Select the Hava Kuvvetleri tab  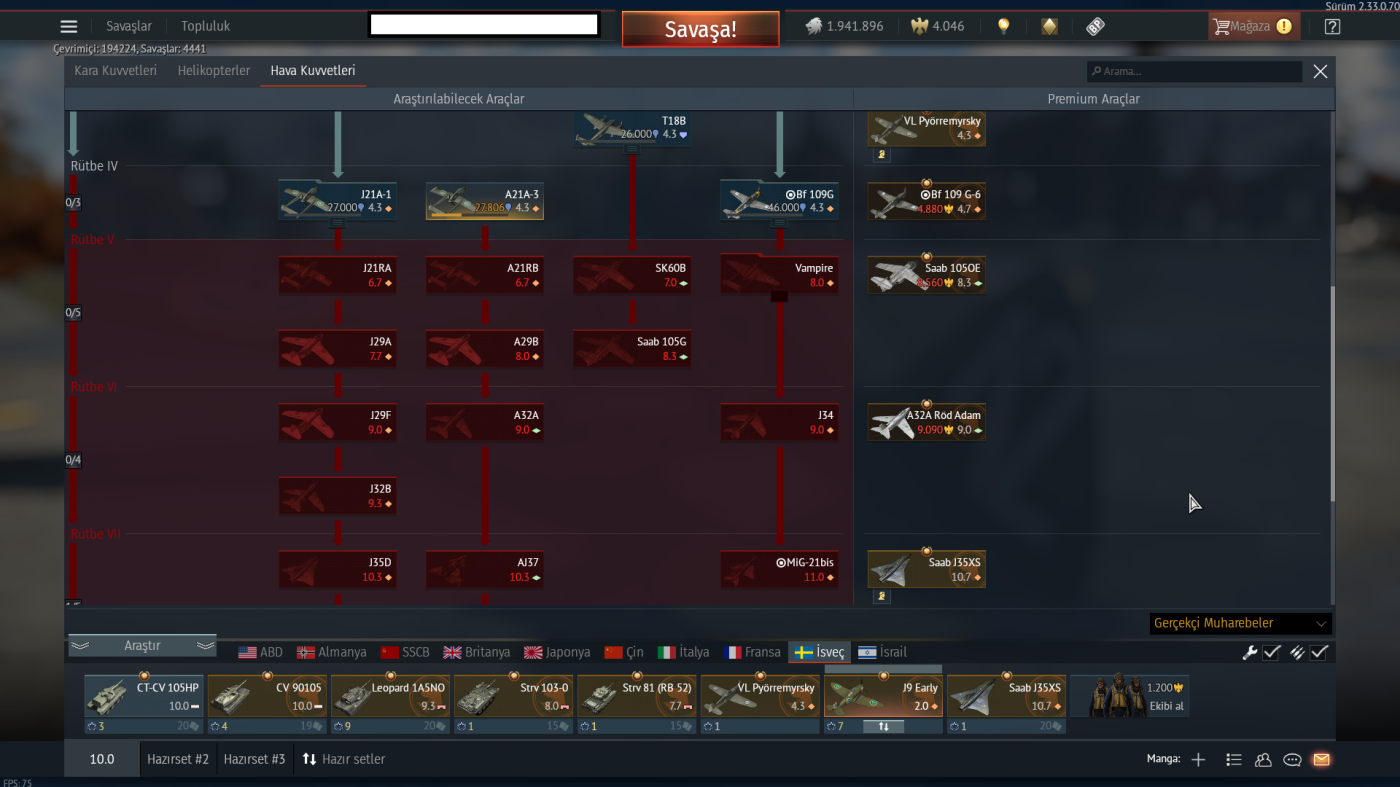pos(313,71)
